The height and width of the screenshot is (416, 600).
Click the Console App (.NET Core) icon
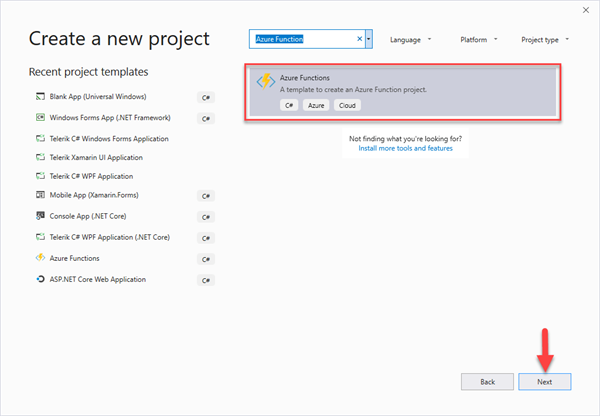(40, 216)
